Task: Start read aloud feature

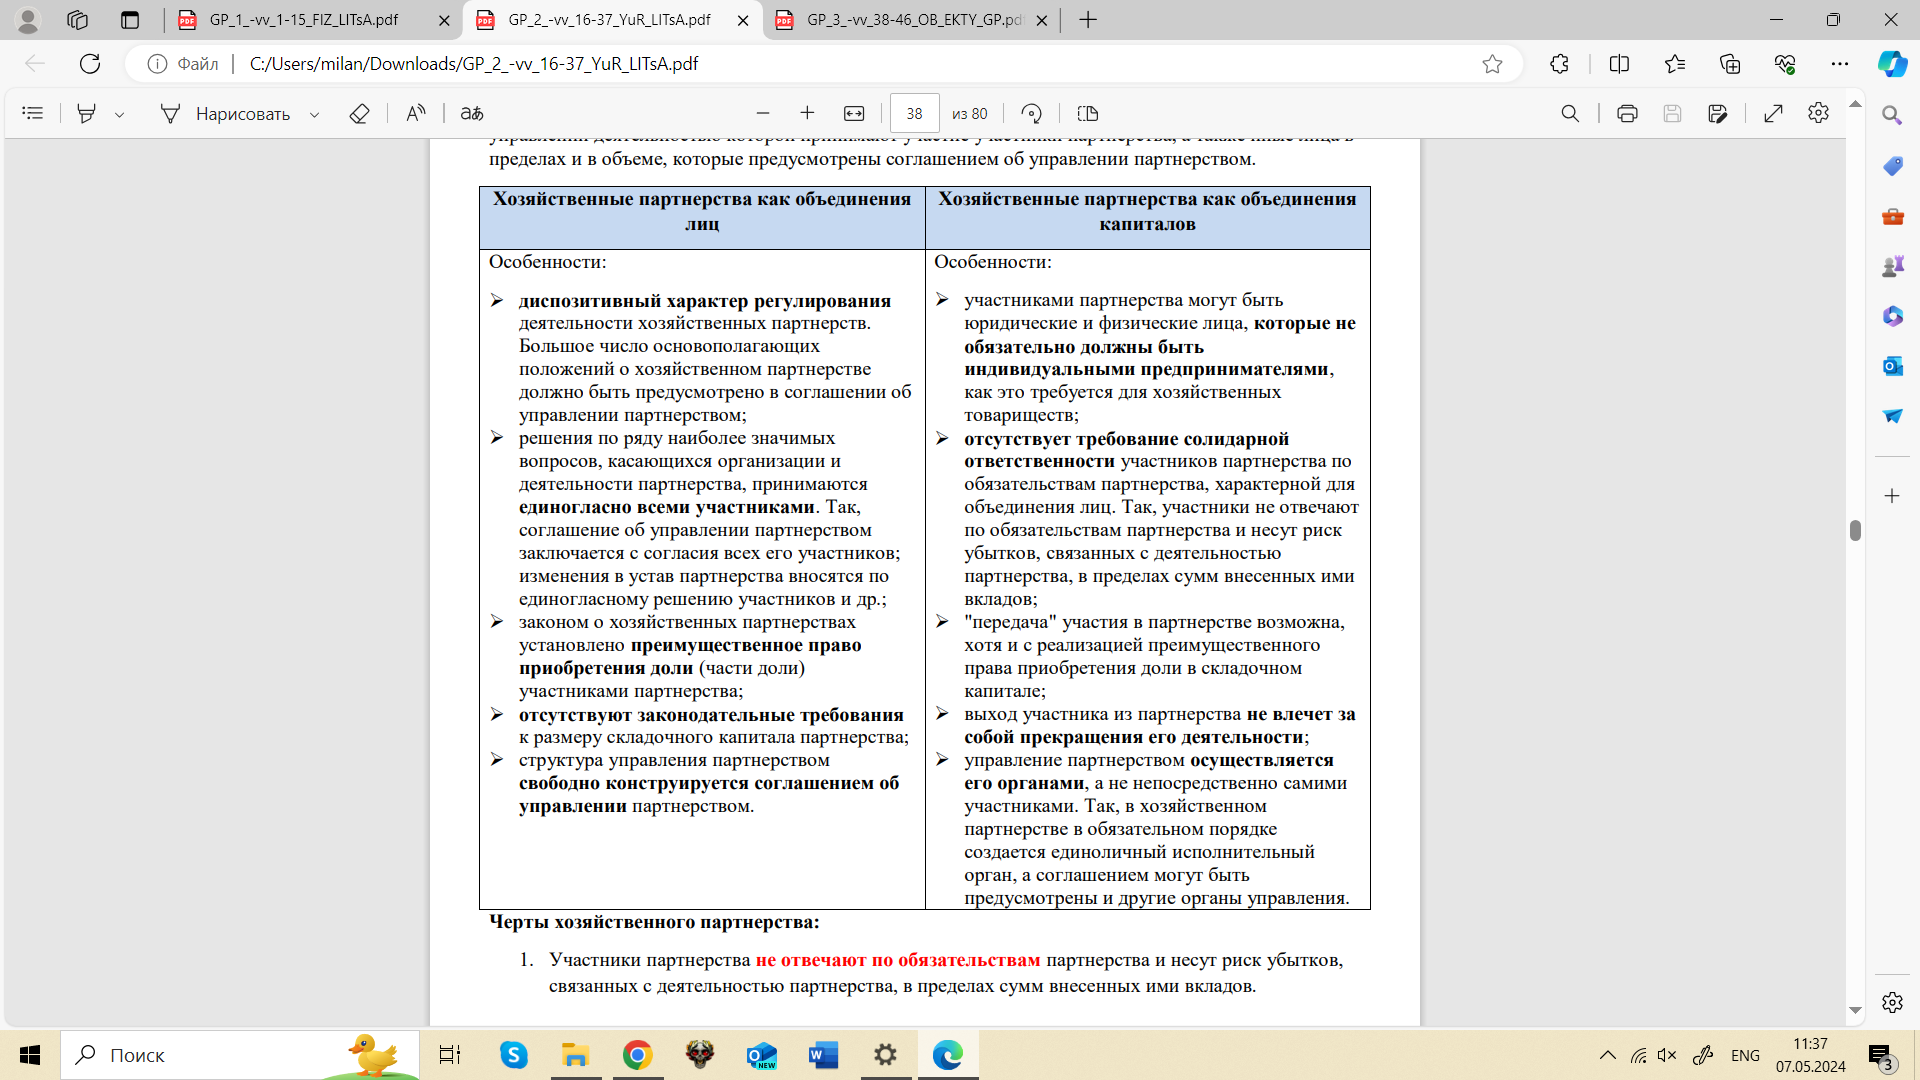Action: coord(416,114)
